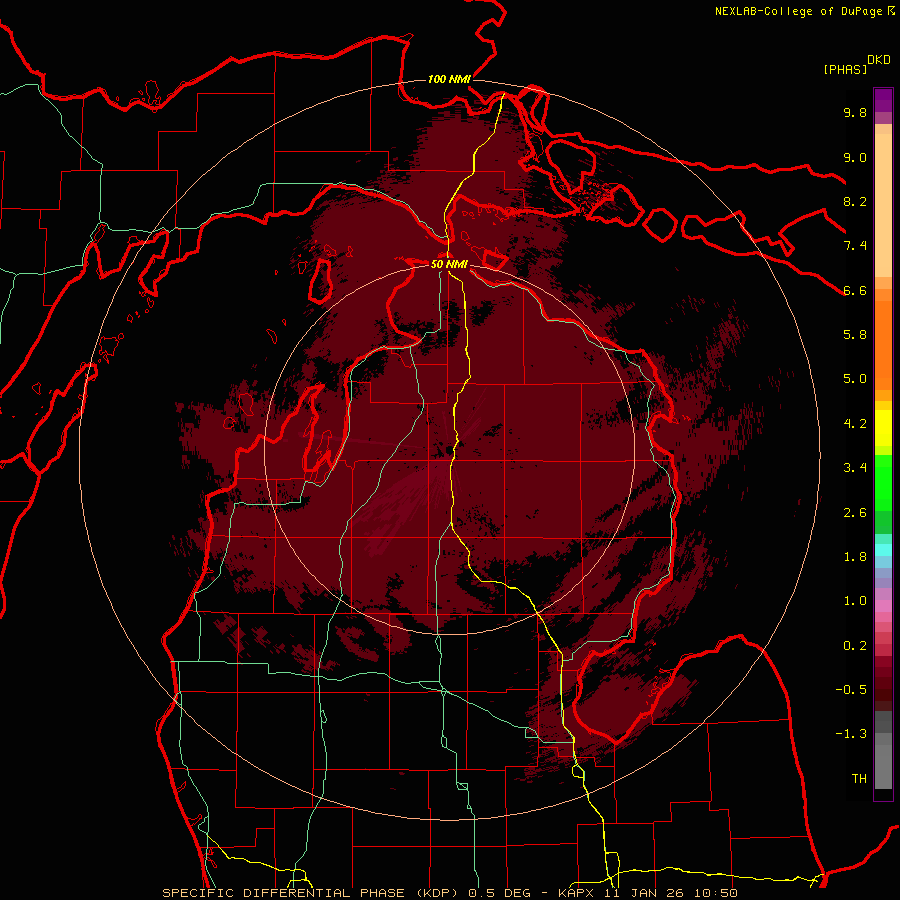Click the 9.0 value on color scale

point(855,157)
